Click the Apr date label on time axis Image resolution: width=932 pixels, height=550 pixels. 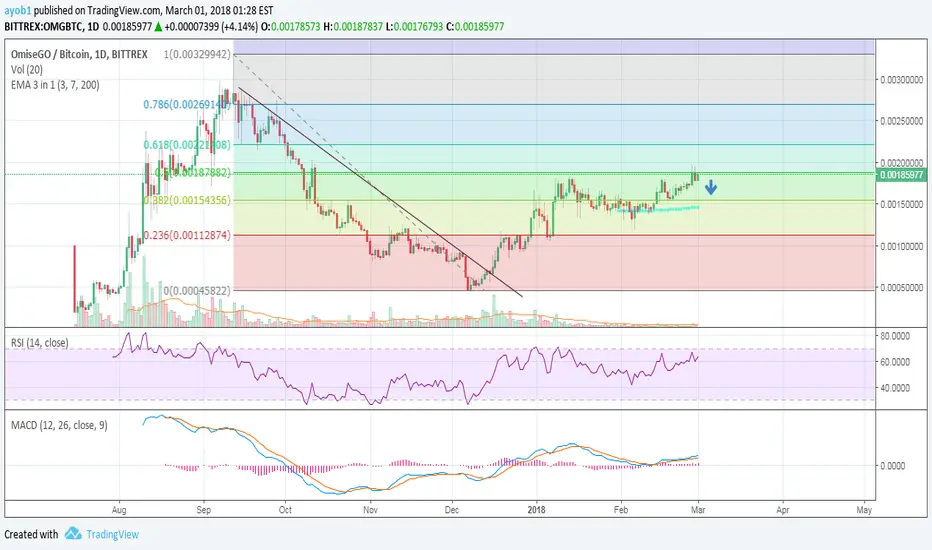click(783, 510)
